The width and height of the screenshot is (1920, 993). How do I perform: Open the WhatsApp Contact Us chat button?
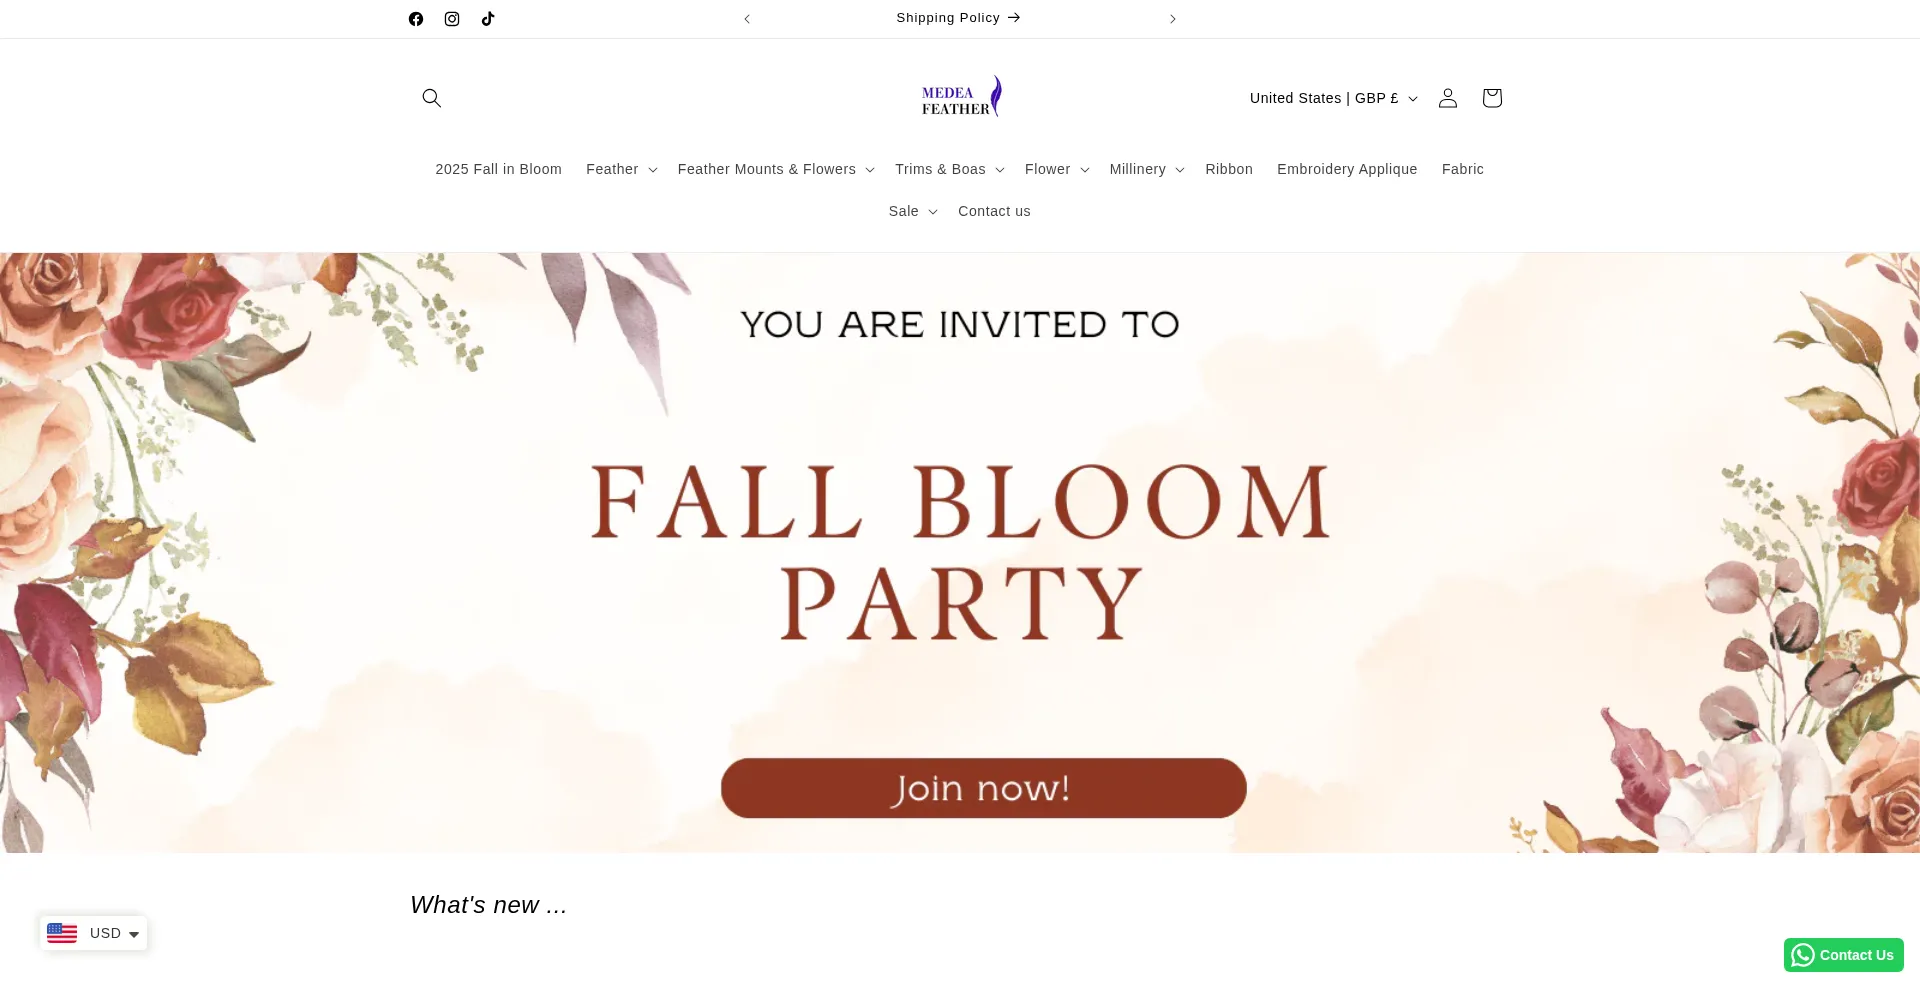(x=1843, y=955)
